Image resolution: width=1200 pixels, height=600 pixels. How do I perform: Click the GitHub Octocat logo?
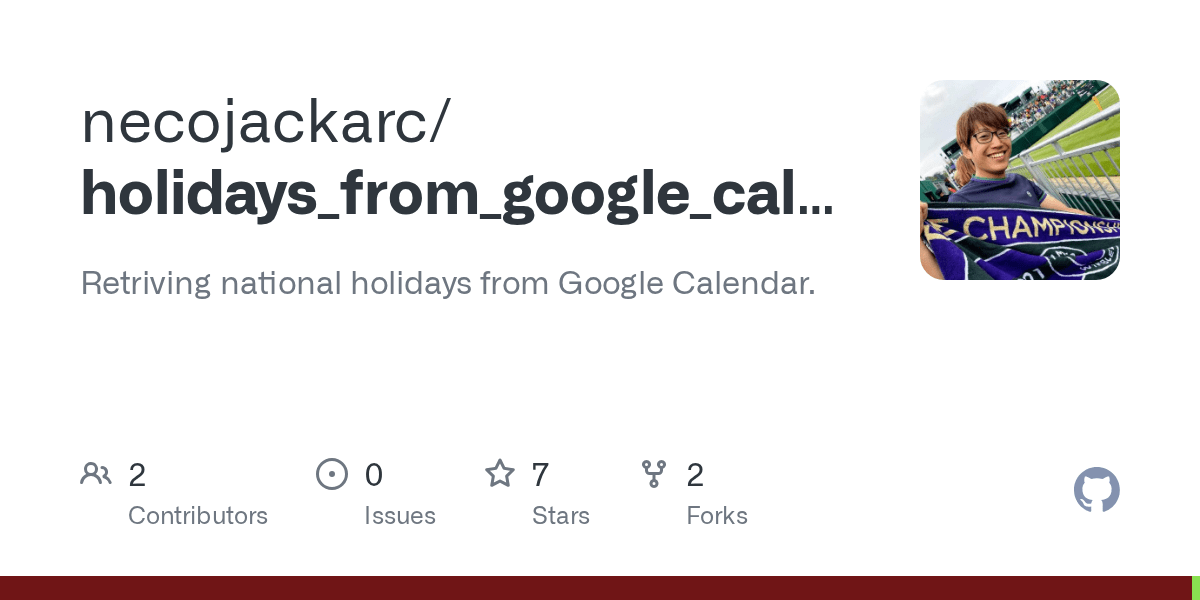(x=1096, y=490)
